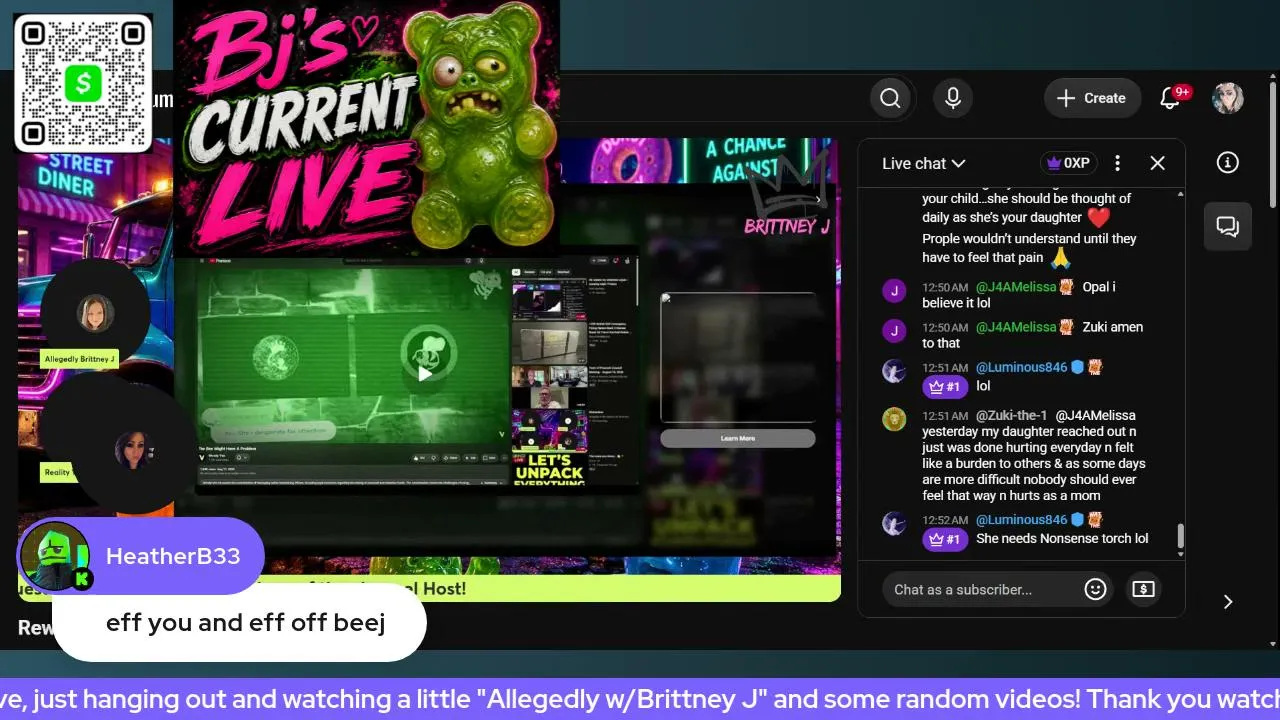Close the live chat panel
Viewport: 1280px width, 720px height.
[x=1157, y=163]
